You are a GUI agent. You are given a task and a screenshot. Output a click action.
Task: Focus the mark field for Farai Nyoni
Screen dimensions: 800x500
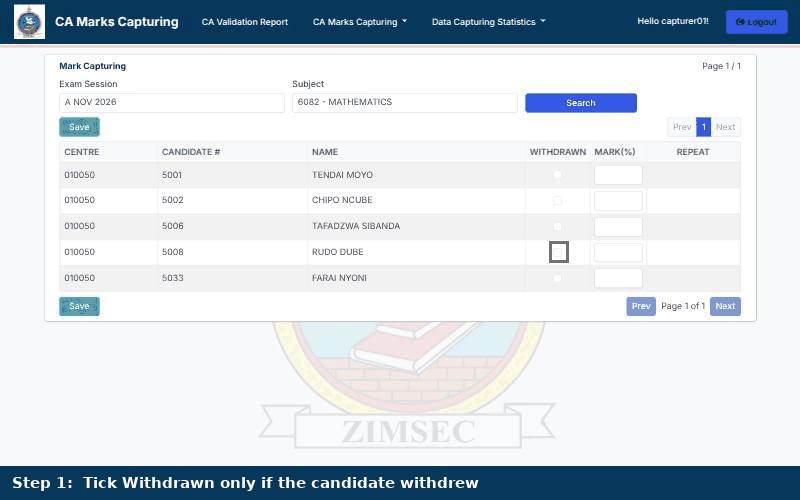click(618, 278)
